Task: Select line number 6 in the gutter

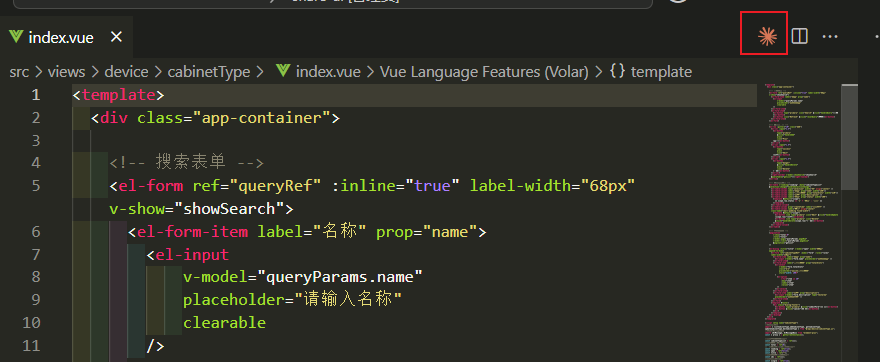Action: click(x=36, y=232)
